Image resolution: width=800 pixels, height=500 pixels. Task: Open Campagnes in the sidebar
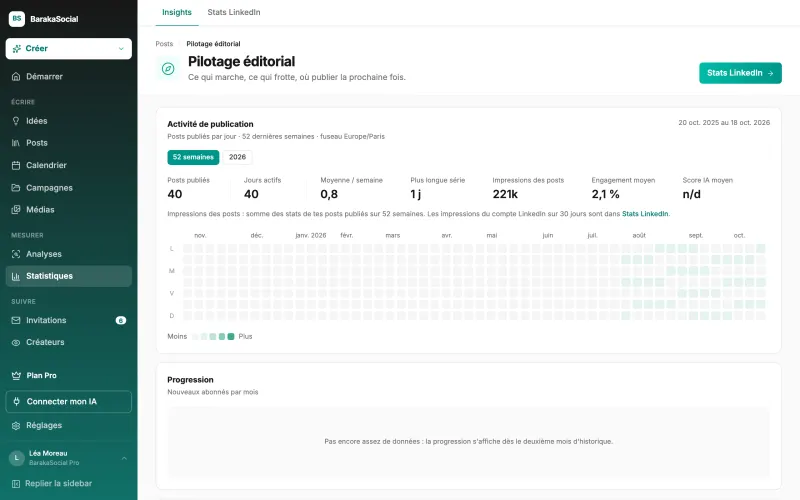coord(68,188)
